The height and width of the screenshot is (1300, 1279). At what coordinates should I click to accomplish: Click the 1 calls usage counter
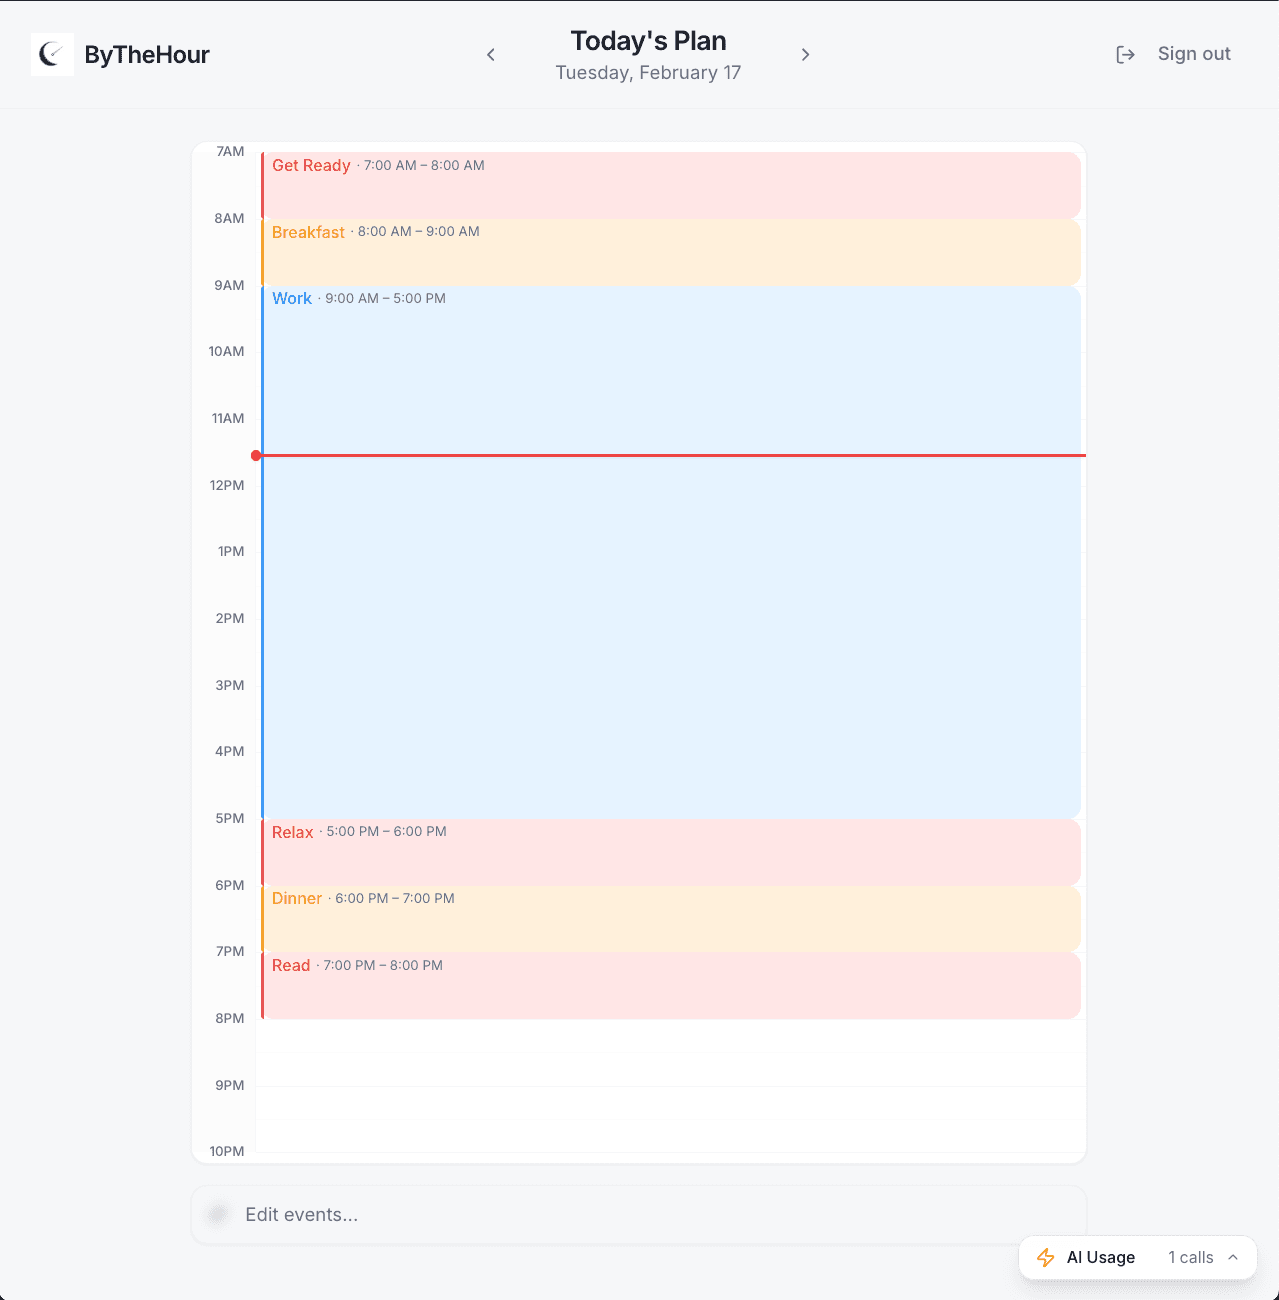(1190, 1257)
